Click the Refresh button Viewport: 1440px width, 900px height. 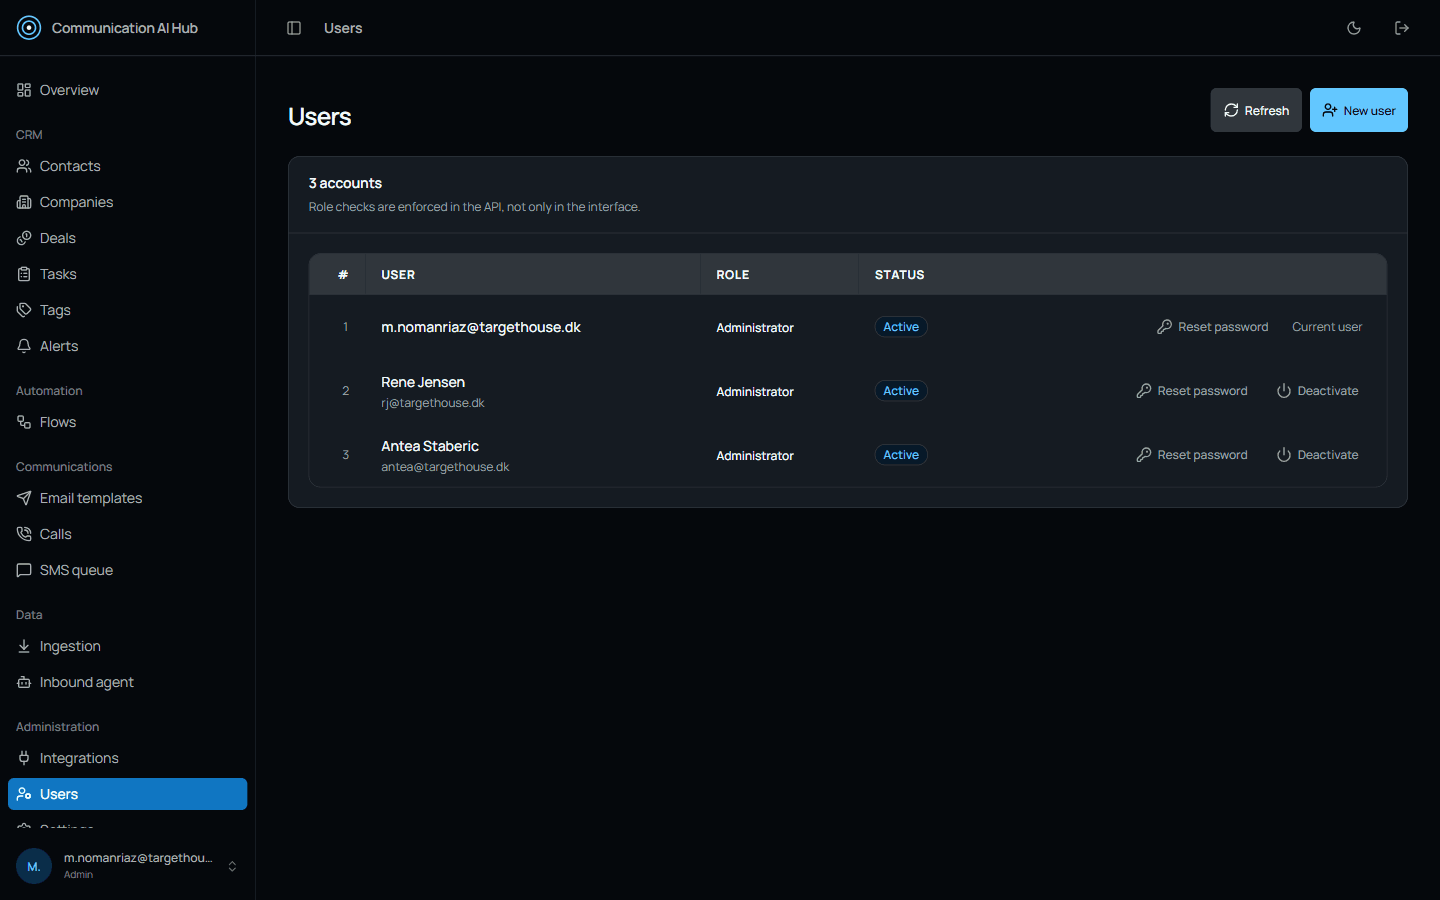coord(1256,110)
